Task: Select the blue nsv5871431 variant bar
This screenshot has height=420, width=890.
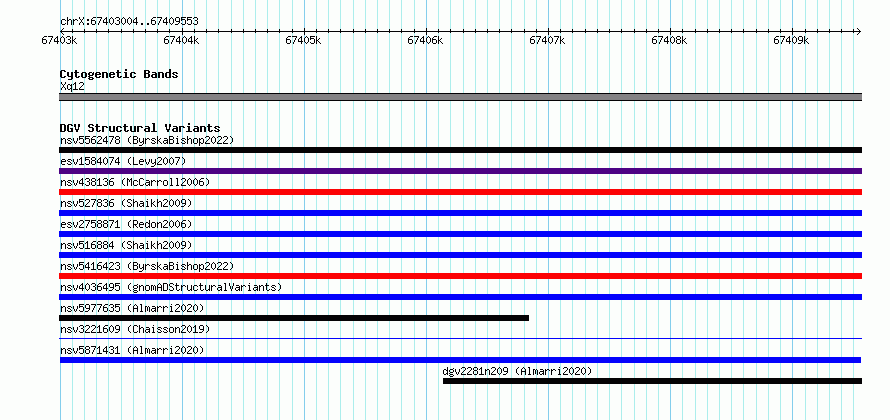Action: (x=460, y=360)
